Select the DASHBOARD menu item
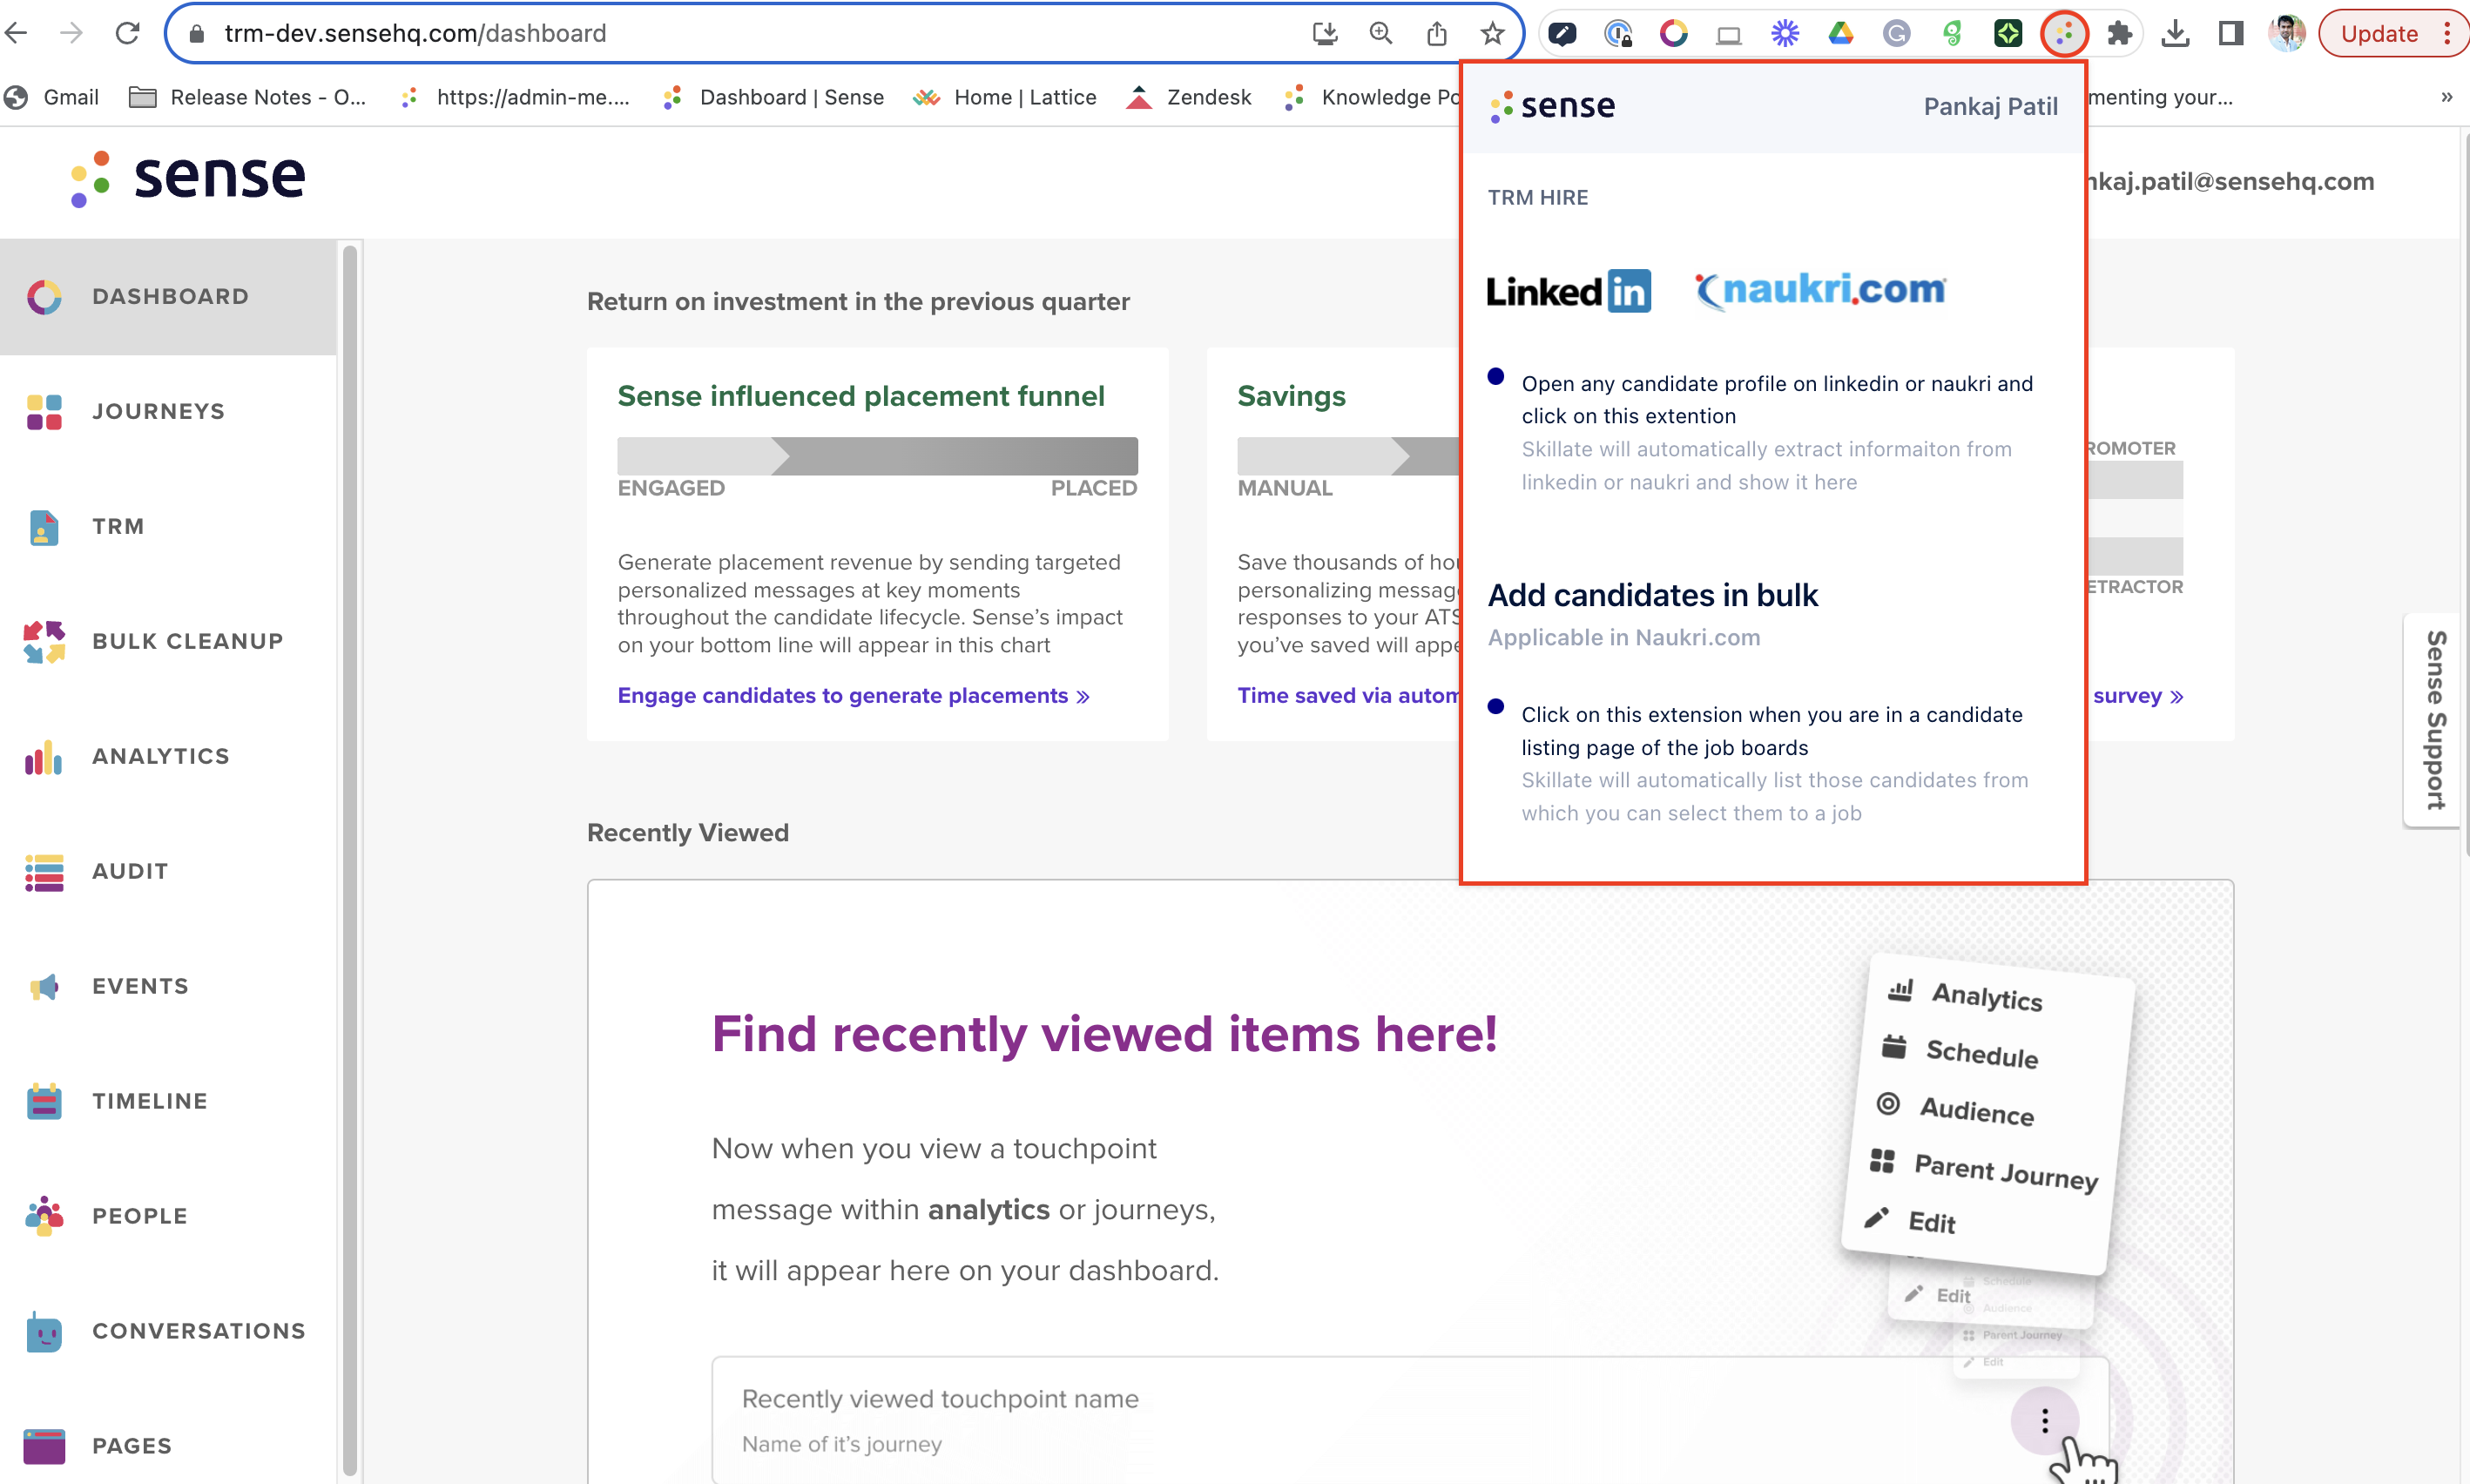Image resolution: width=2470 pixels, height=1484 pixels. (170, 297)
